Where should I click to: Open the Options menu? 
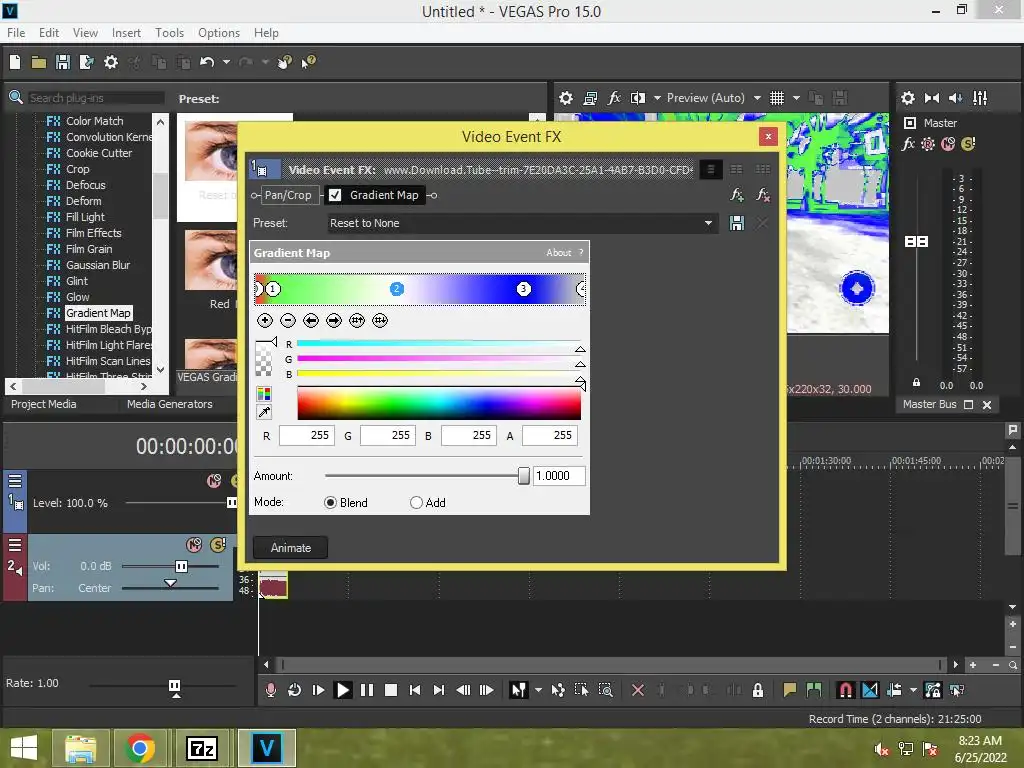click(x=219, y=33)
